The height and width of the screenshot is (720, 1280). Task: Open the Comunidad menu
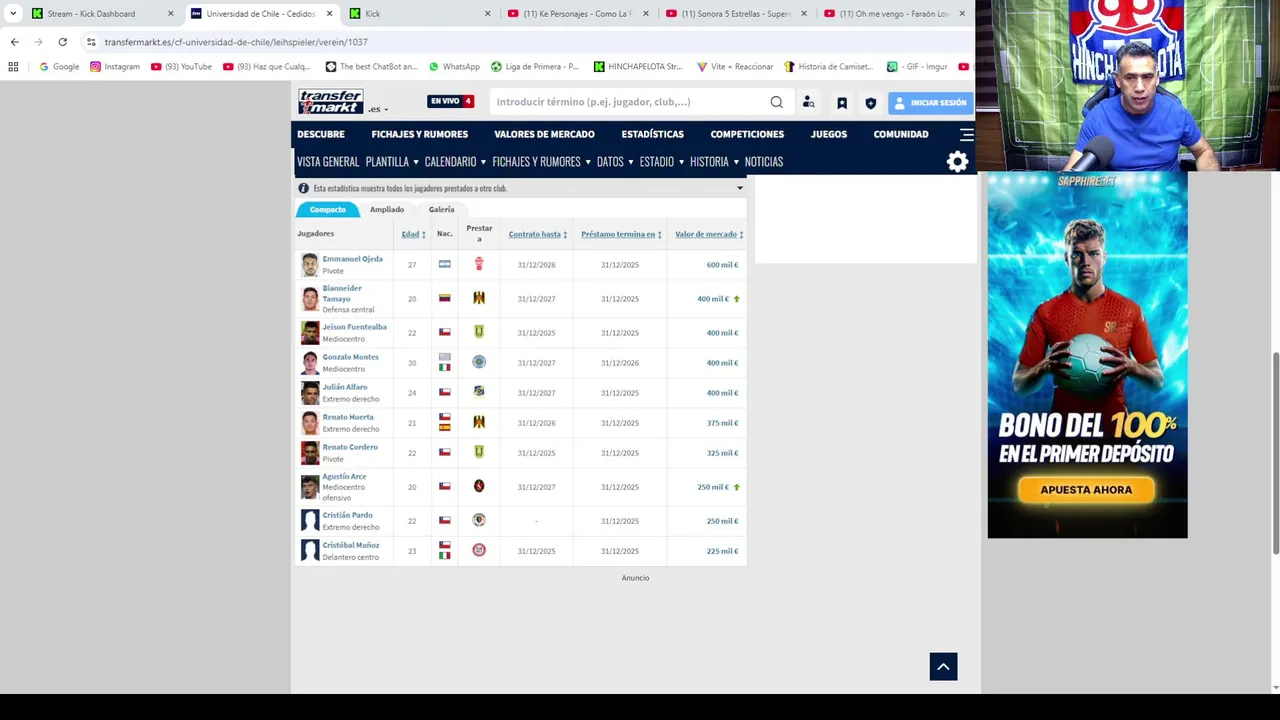tap(901, 134)
